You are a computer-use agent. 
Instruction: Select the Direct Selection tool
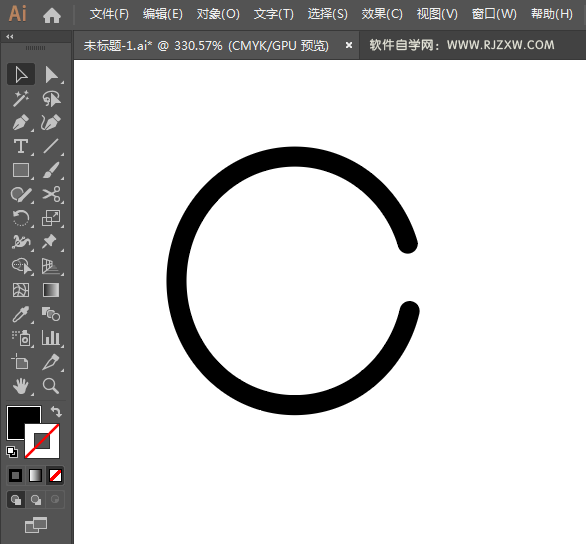[51, 74]
